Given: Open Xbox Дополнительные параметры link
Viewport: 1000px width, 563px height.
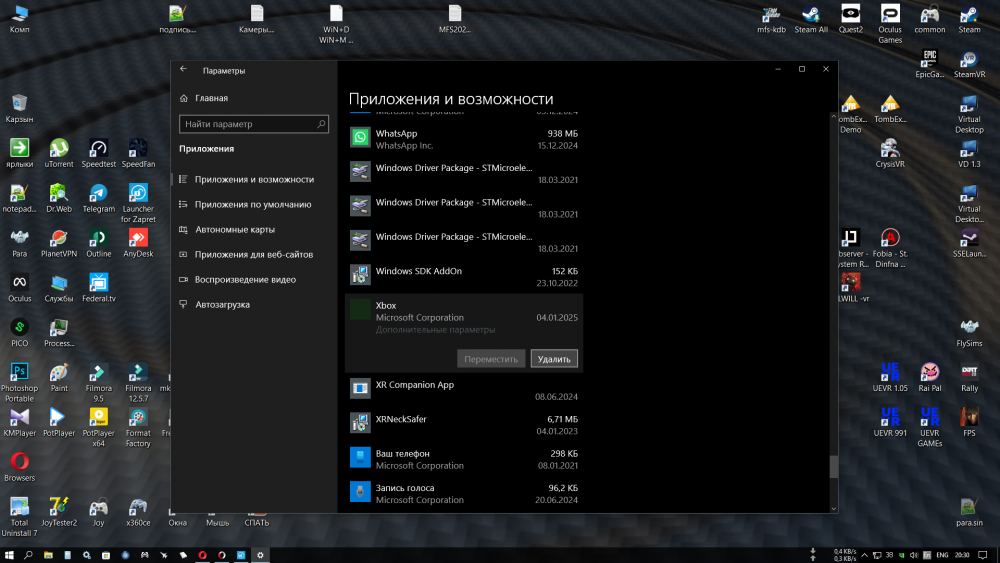Looking at the screenshot, I should pyautogui.click(x=435, y=330).
